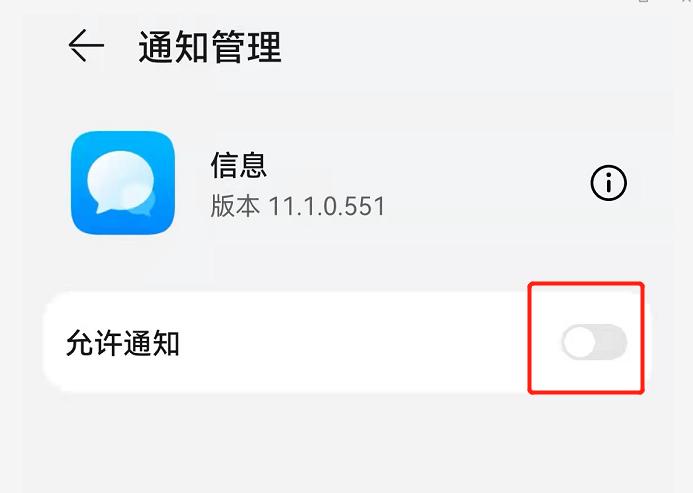The height and width of the screenshot is (493, 693).
Task: Open app info via circled i icon
Action: 609,183
